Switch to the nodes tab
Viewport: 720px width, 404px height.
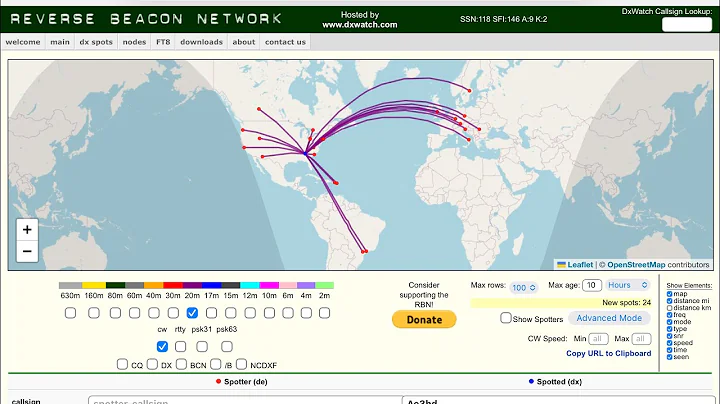134,42
